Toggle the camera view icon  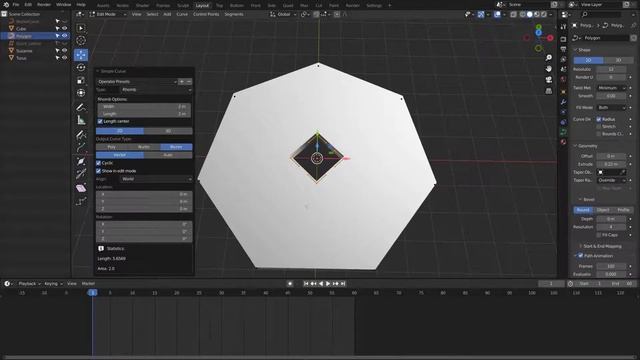tap(549, 80)
